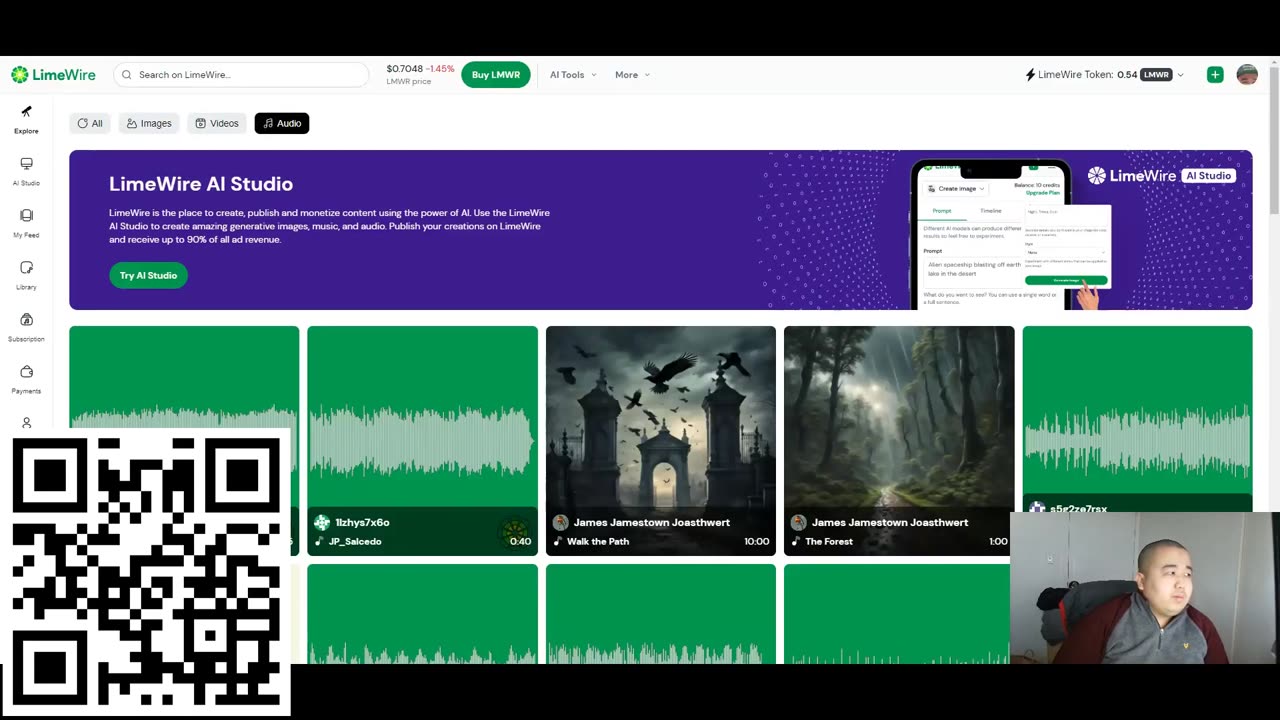The image size is (1280, 720).
Task: Click the -1.45% price change text
Action: (440, 69)
